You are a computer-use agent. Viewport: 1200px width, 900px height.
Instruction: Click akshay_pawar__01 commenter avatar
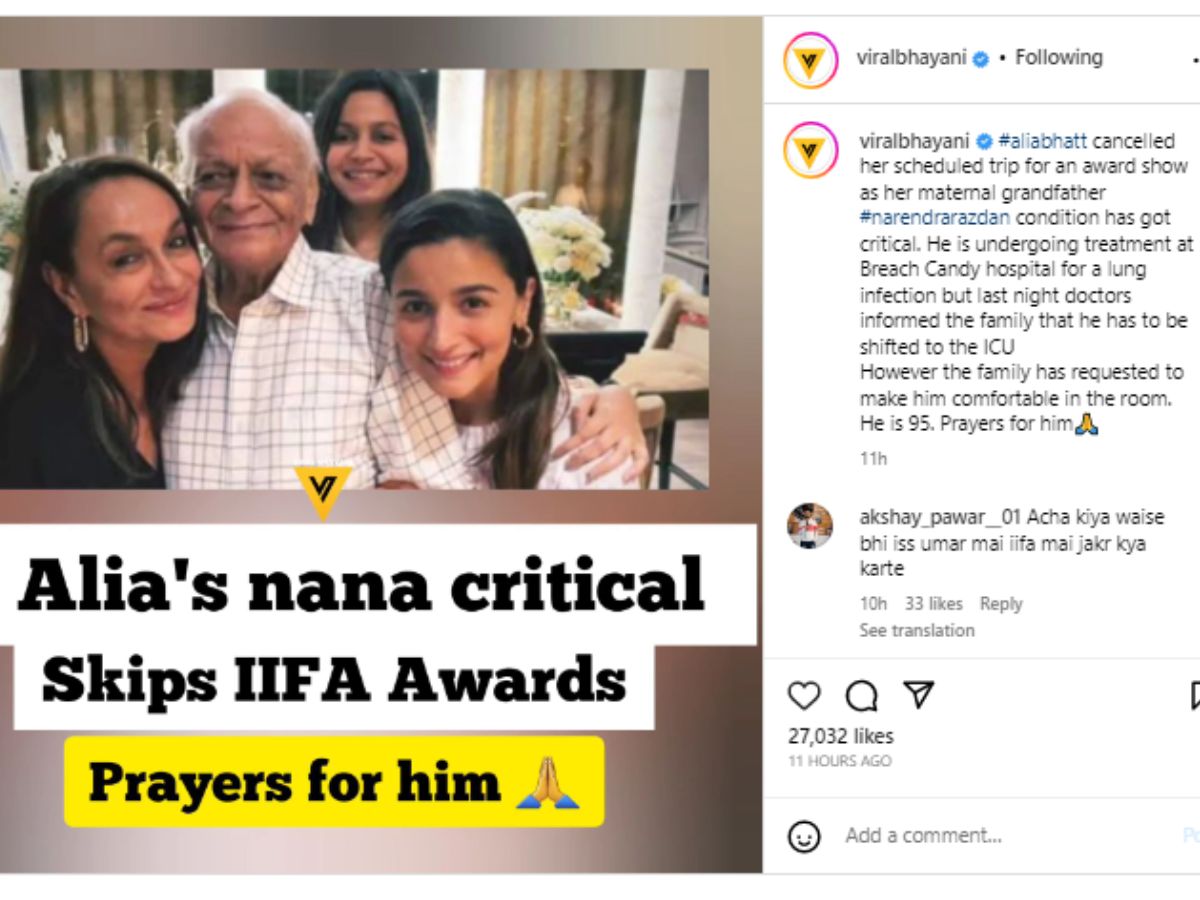pyautogui.click(x=810, y=526)
